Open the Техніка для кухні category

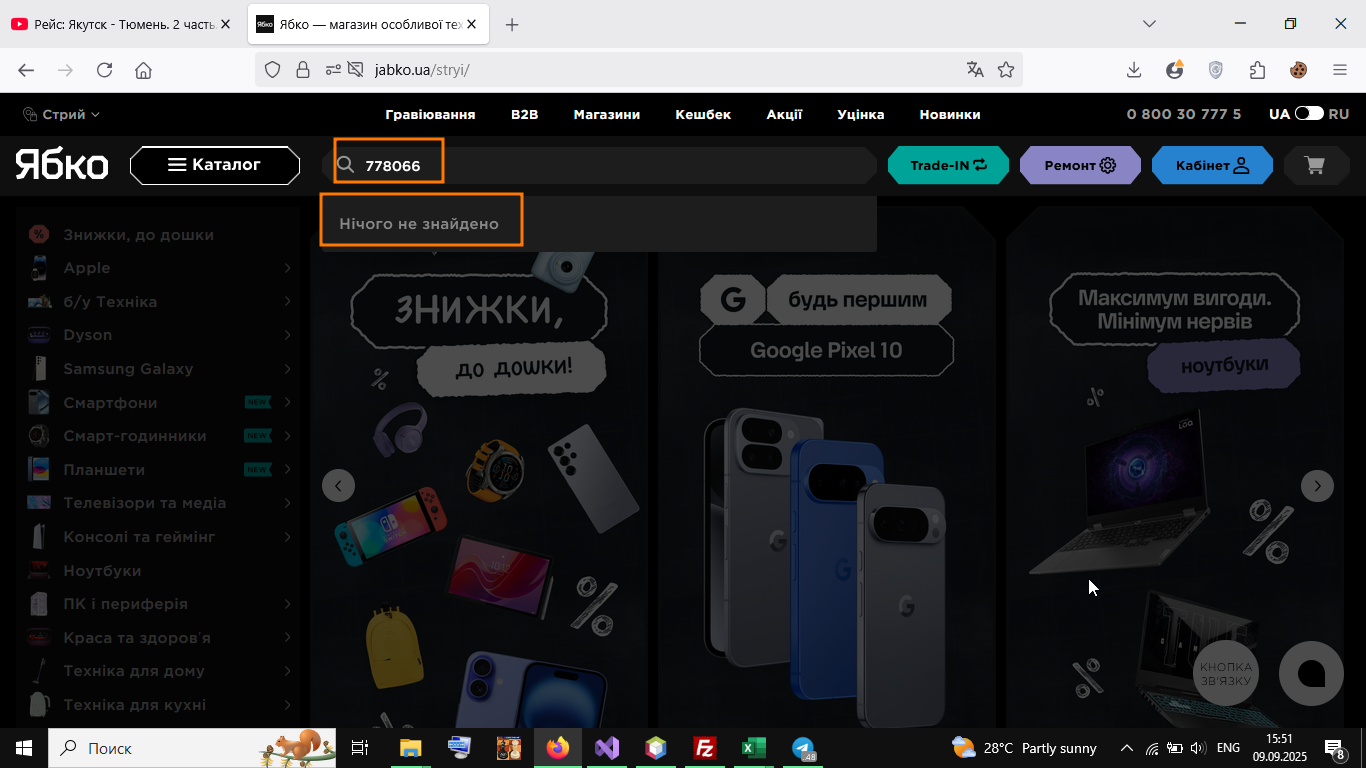135,705
